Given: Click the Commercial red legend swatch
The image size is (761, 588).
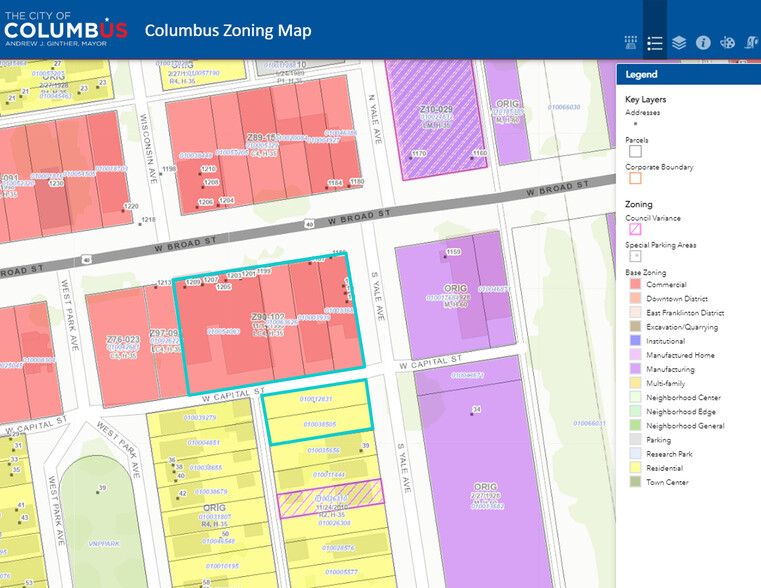Looking at the screenshot, I should [634, 285].
